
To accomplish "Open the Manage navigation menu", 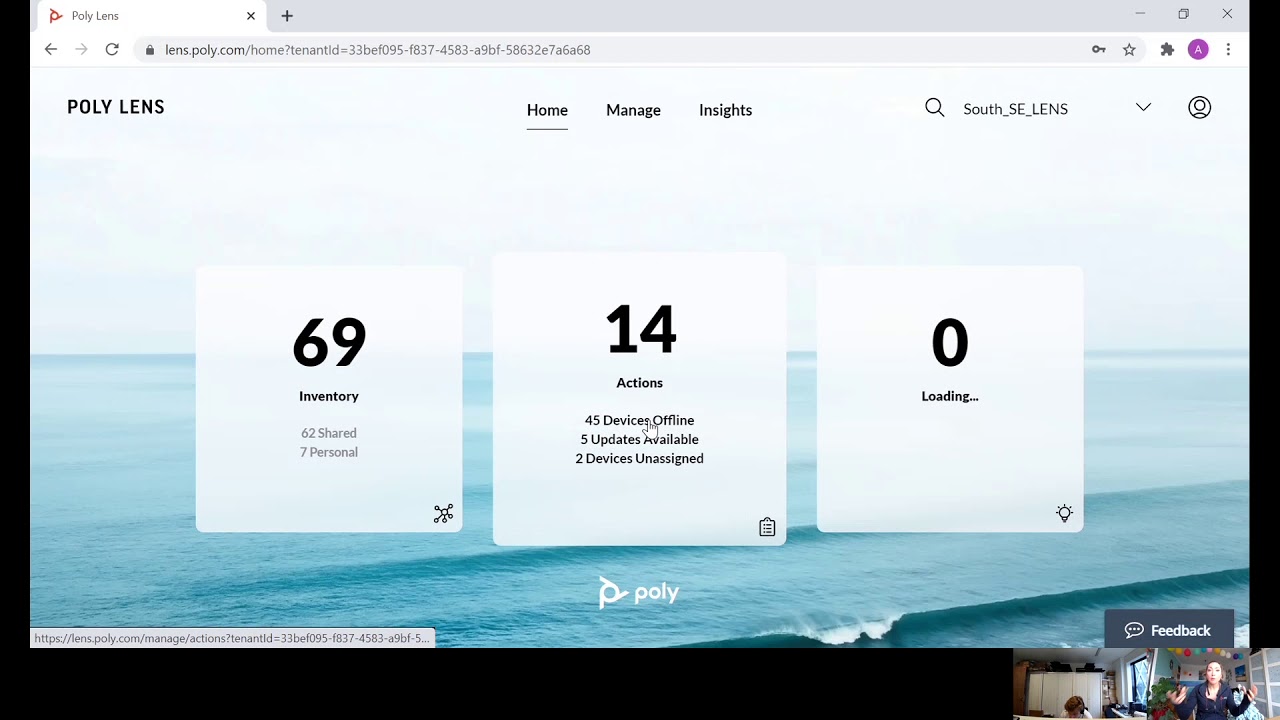I will pyautogui.click(x=633, y=110).
